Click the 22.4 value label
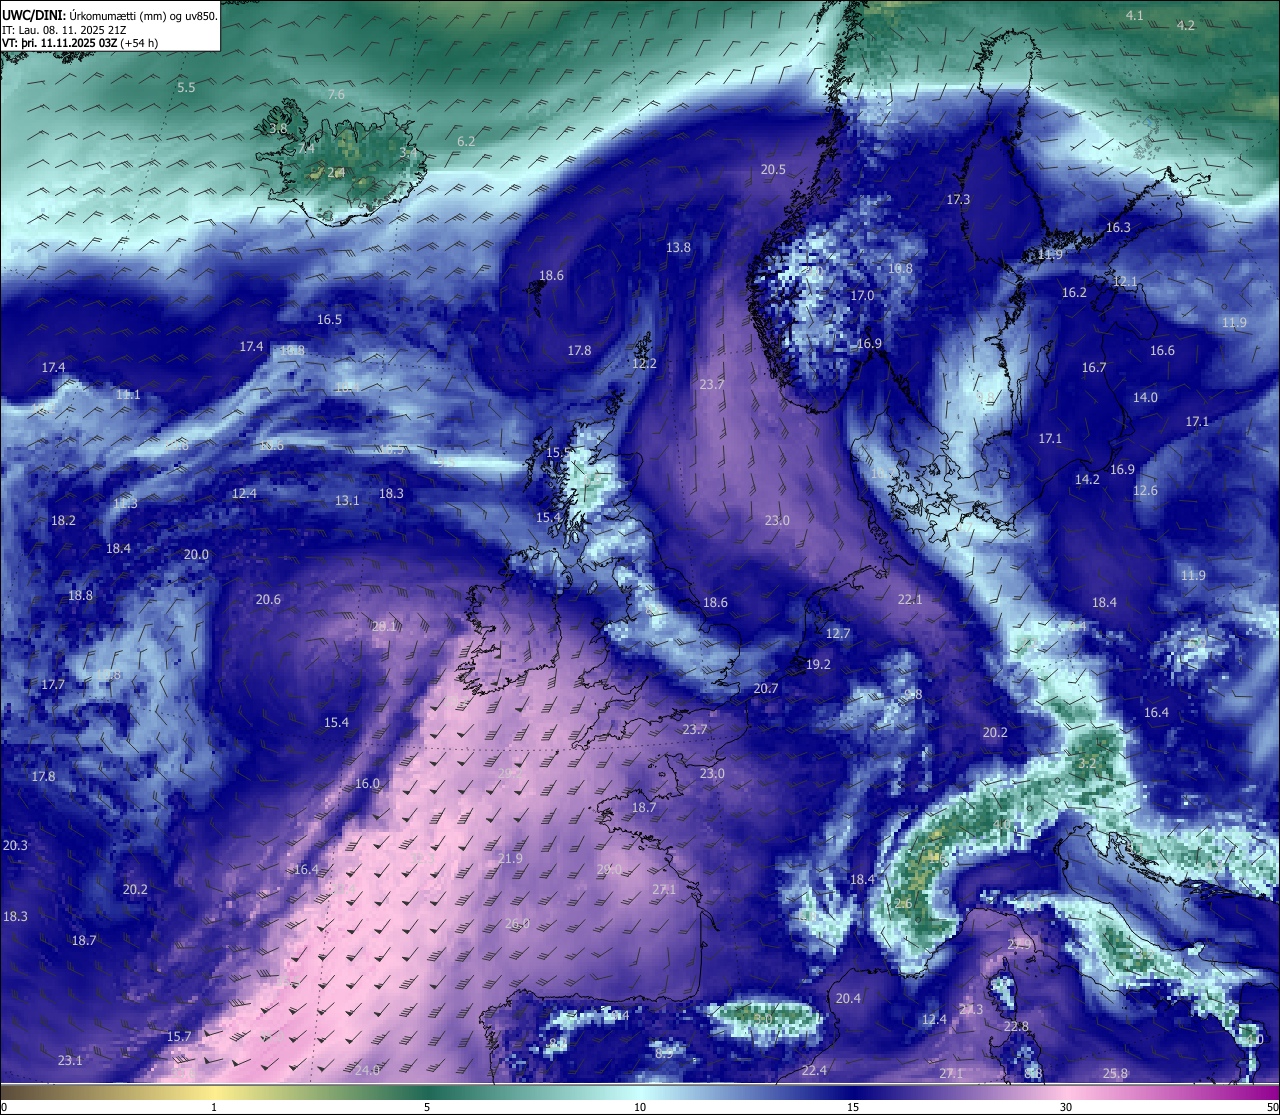The image size is (1280, 1115). pos(814,1070)
